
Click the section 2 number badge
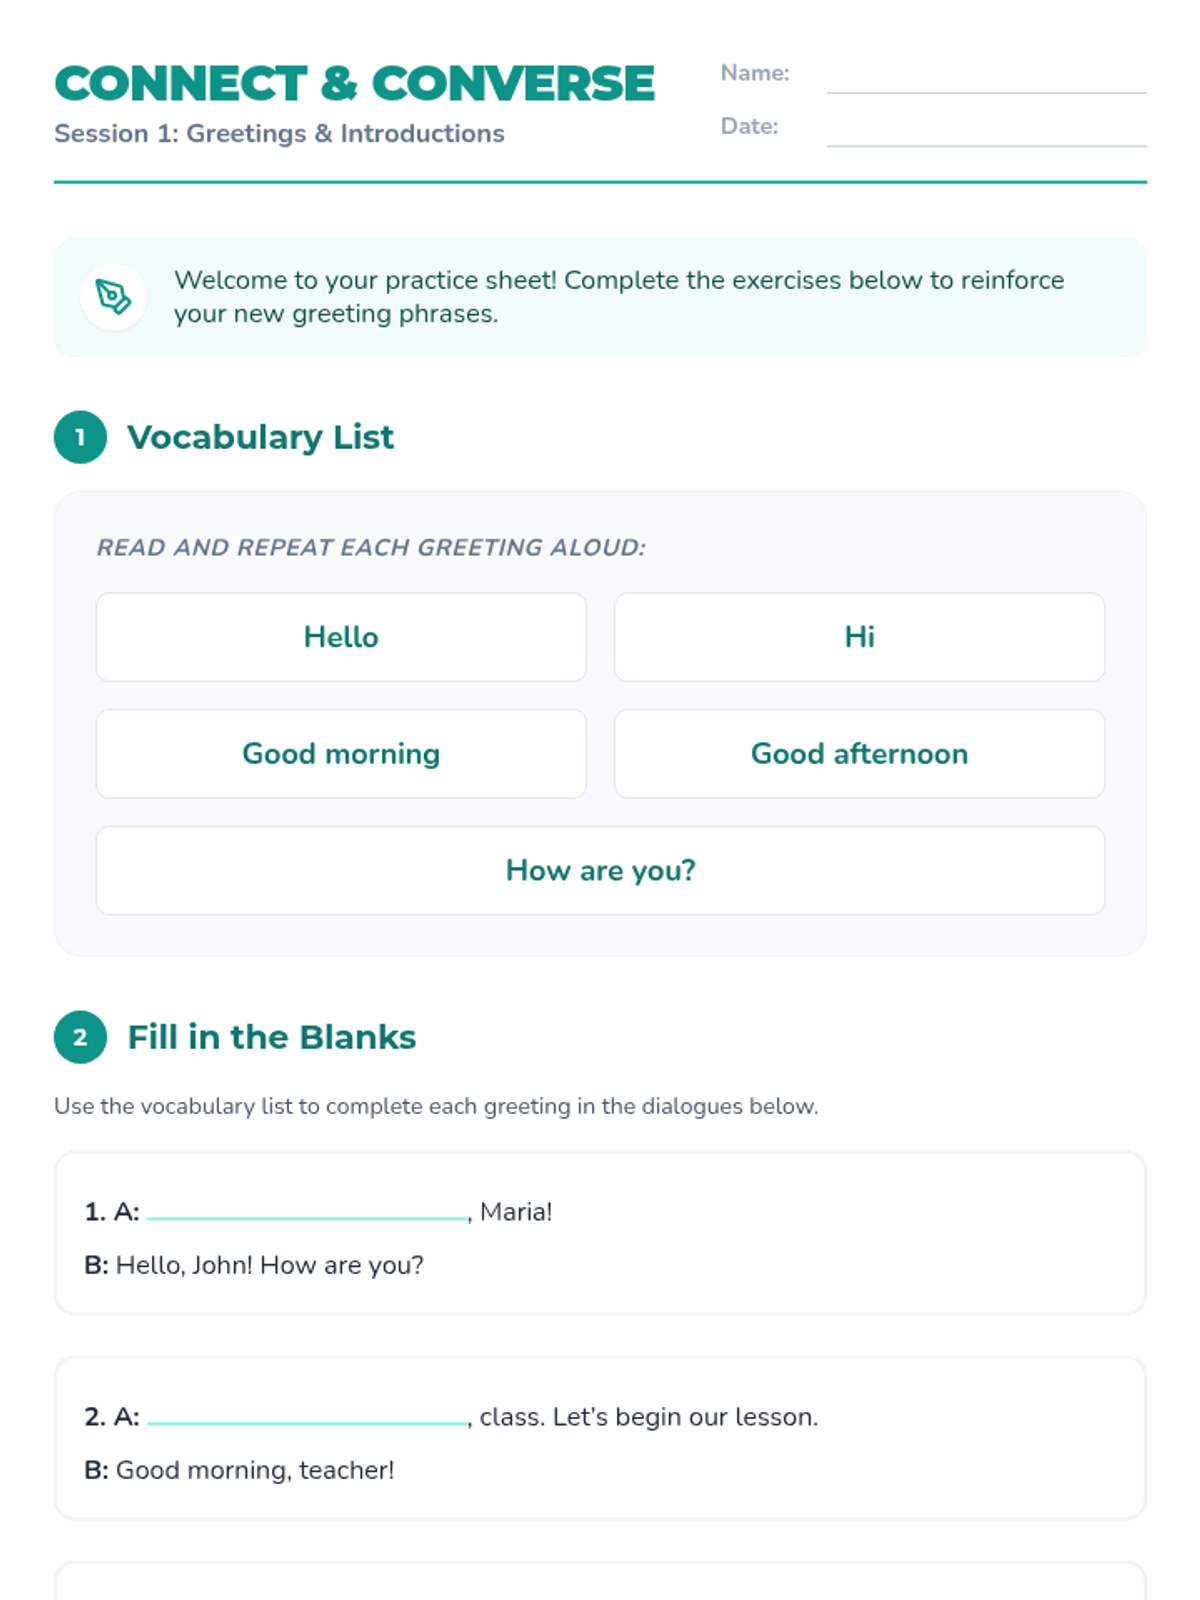80,1037
